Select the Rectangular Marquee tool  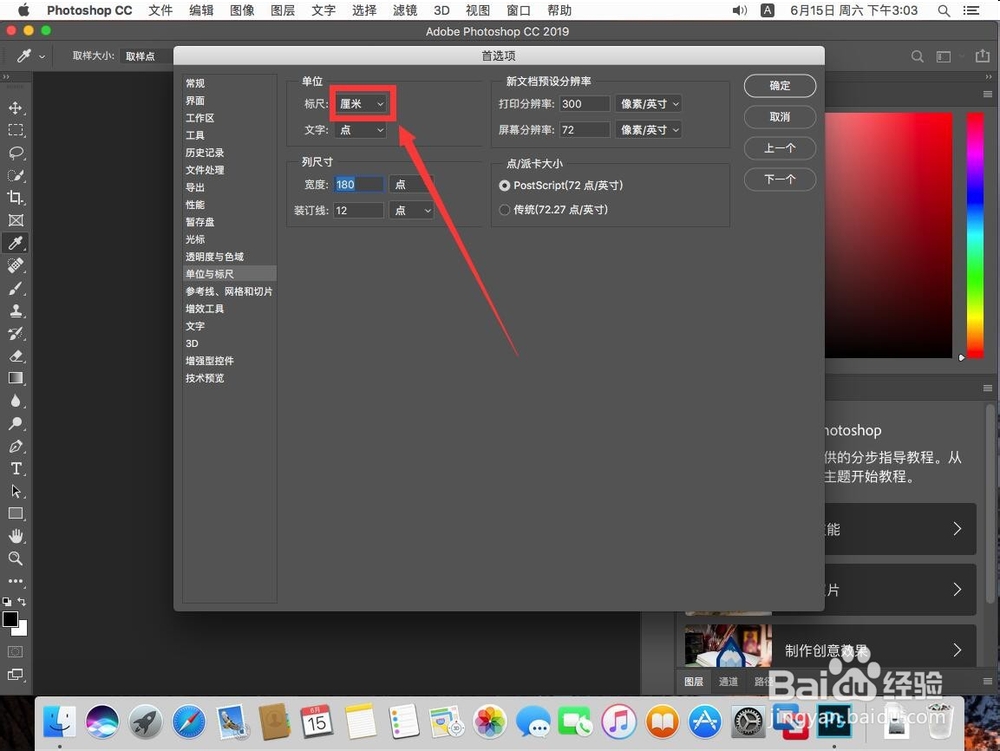[x=15, y=131]
